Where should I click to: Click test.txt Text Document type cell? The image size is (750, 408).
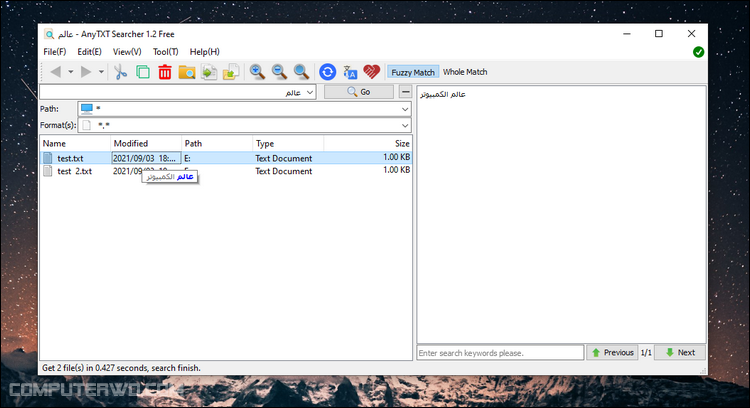pyautogui.click(x=284, y=158)
